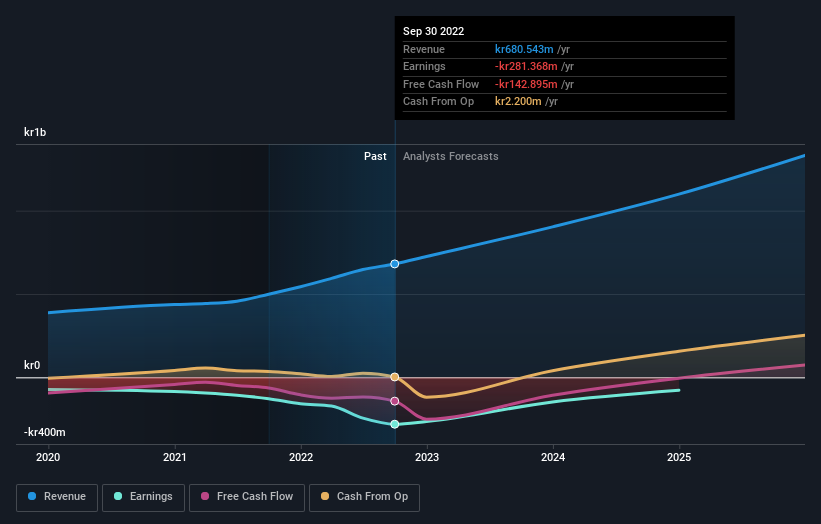The image size is (821, 524).
Task: Click the -kr281.368m earnings value
Action: click(x=526, y=66)
